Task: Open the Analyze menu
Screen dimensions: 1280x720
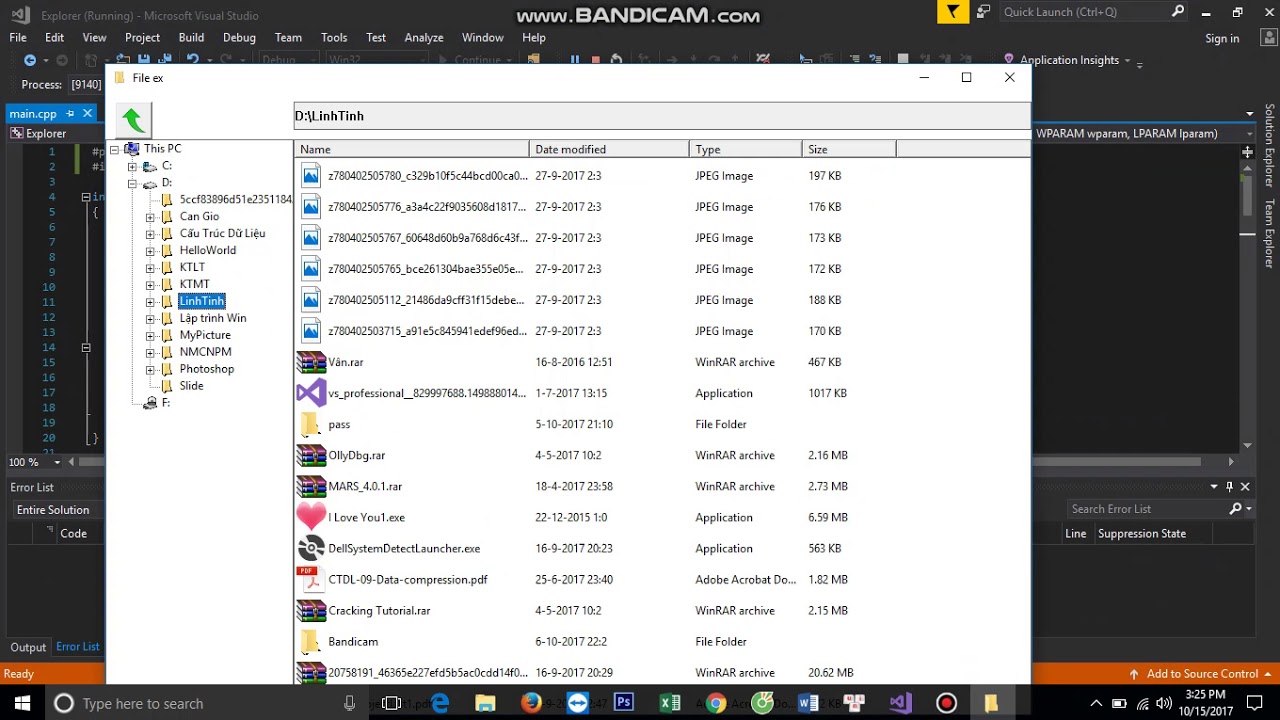Action: (424, 37)
